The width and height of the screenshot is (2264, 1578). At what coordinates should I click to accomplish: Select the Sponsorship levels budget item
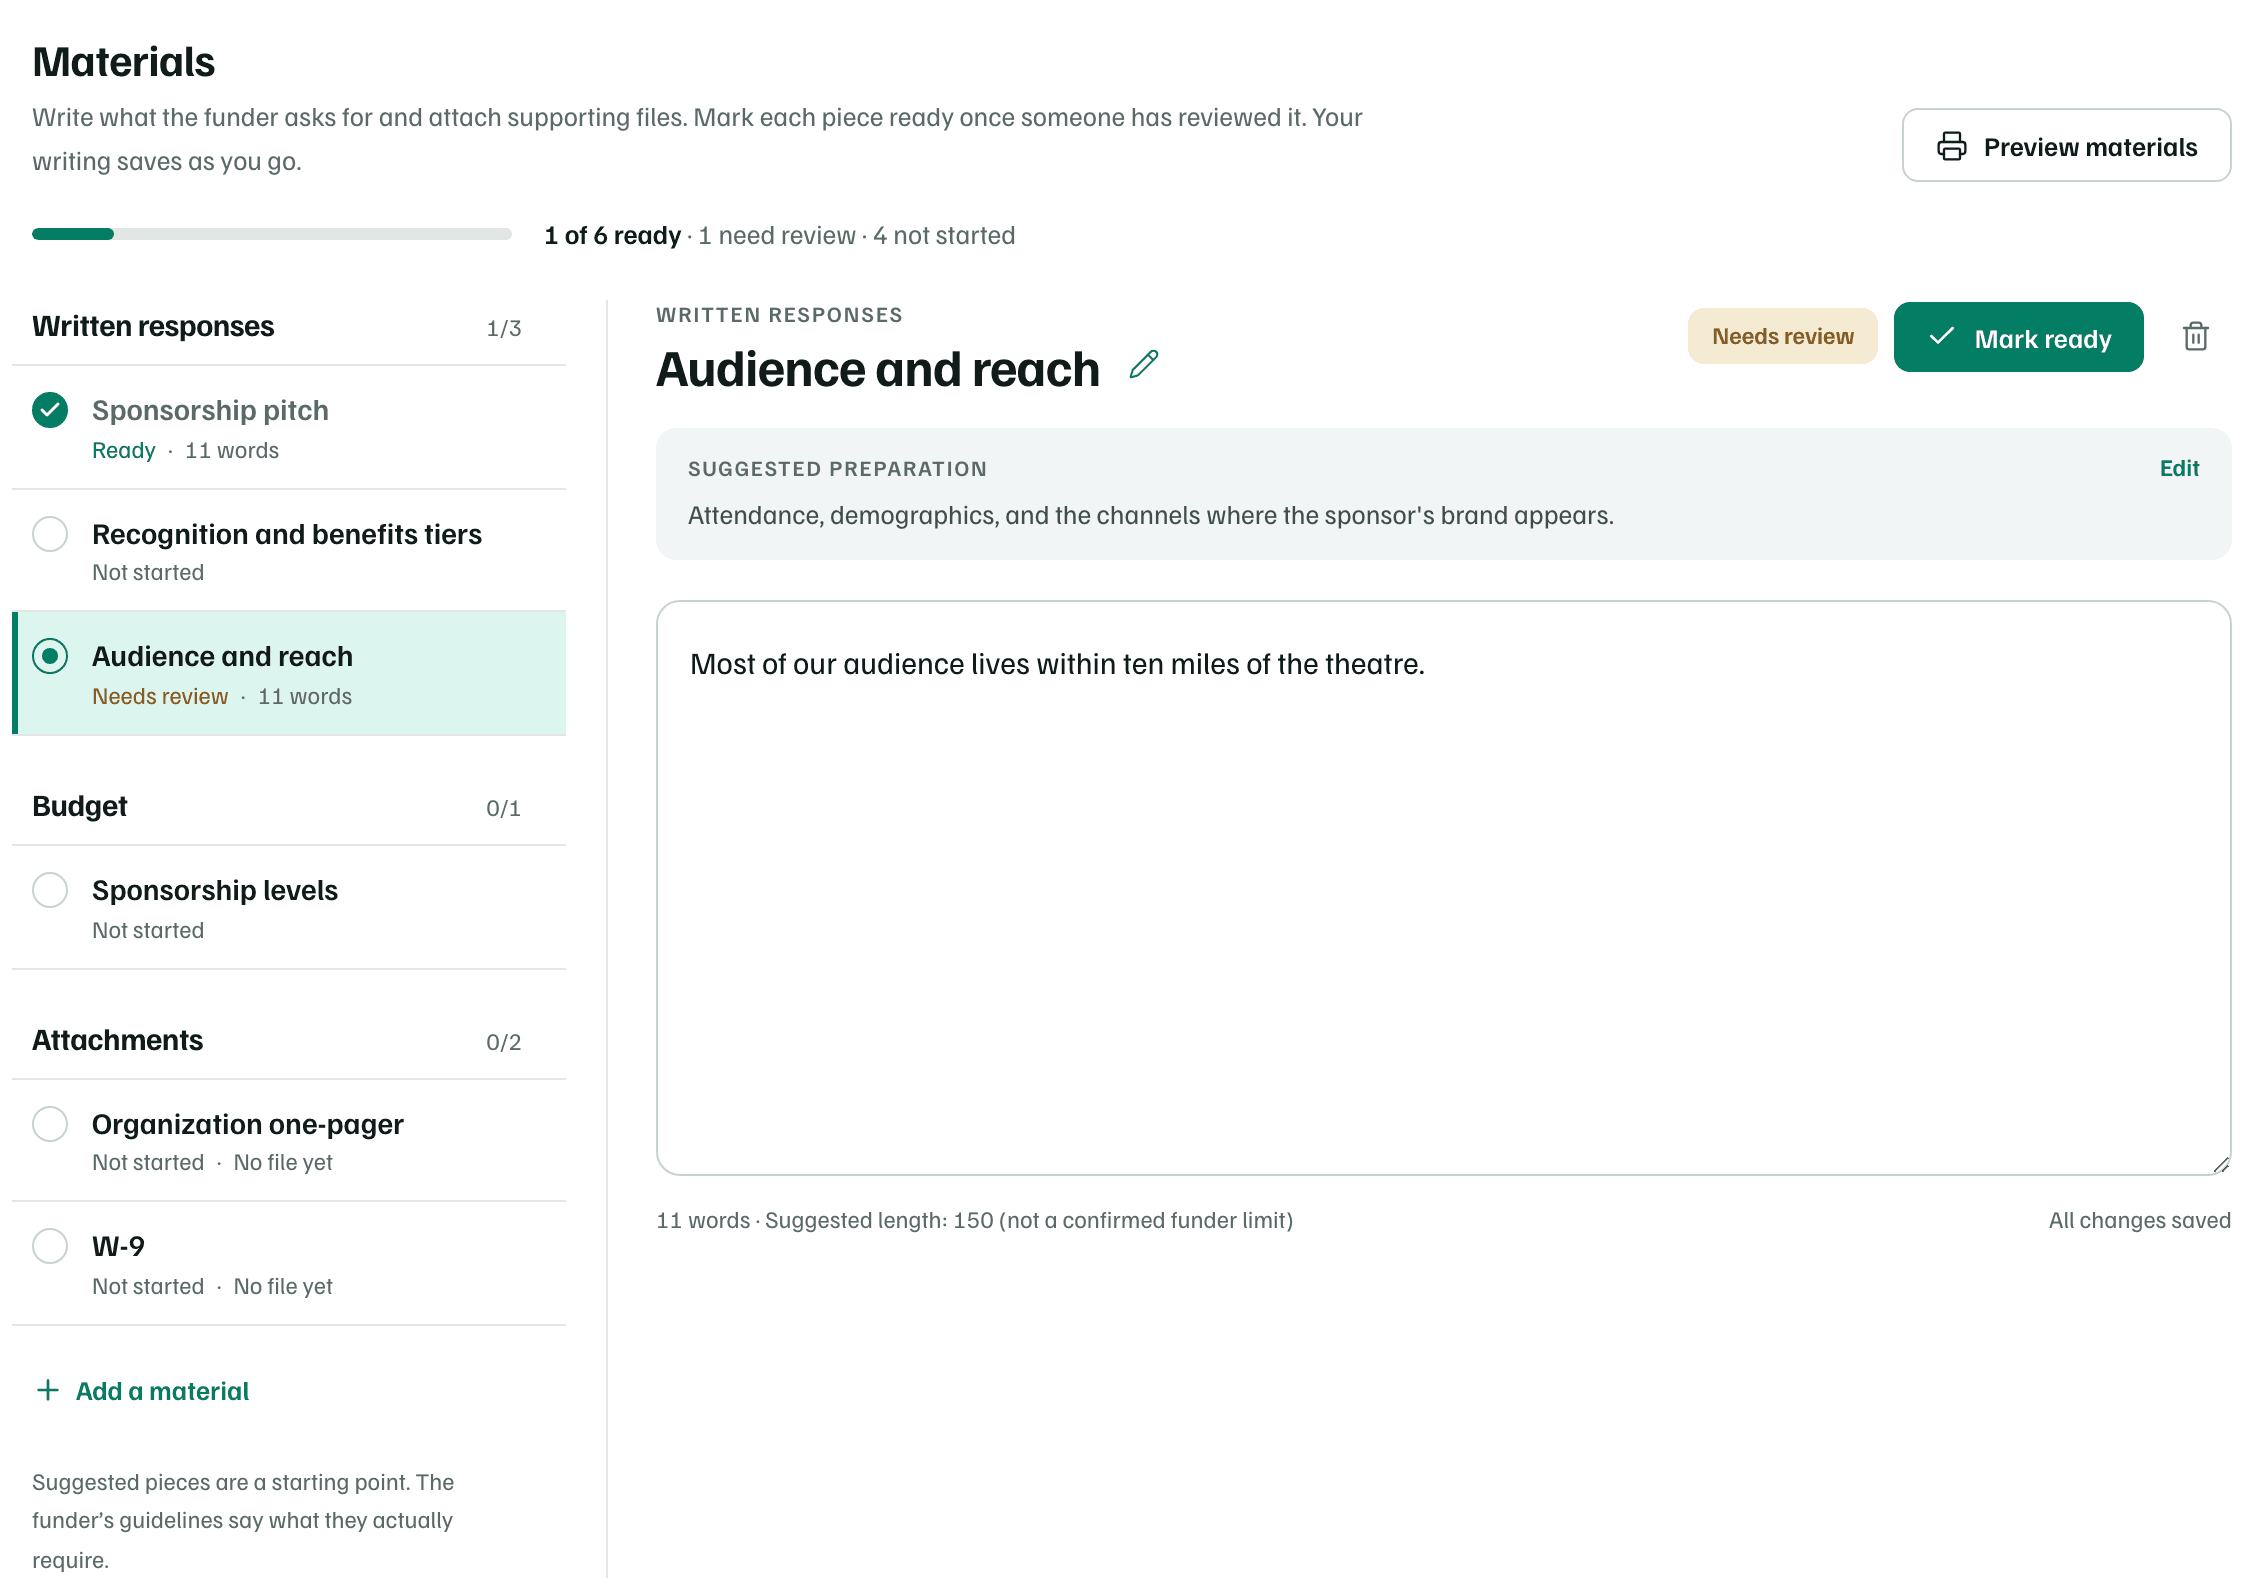(x=289, y=908)
